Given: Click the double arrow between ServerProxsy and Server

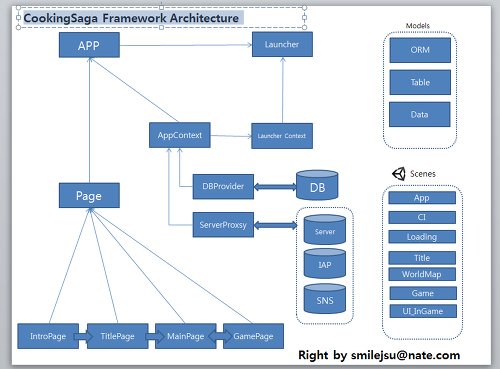Looking at the screenshot, I should (x=275, y=225).
